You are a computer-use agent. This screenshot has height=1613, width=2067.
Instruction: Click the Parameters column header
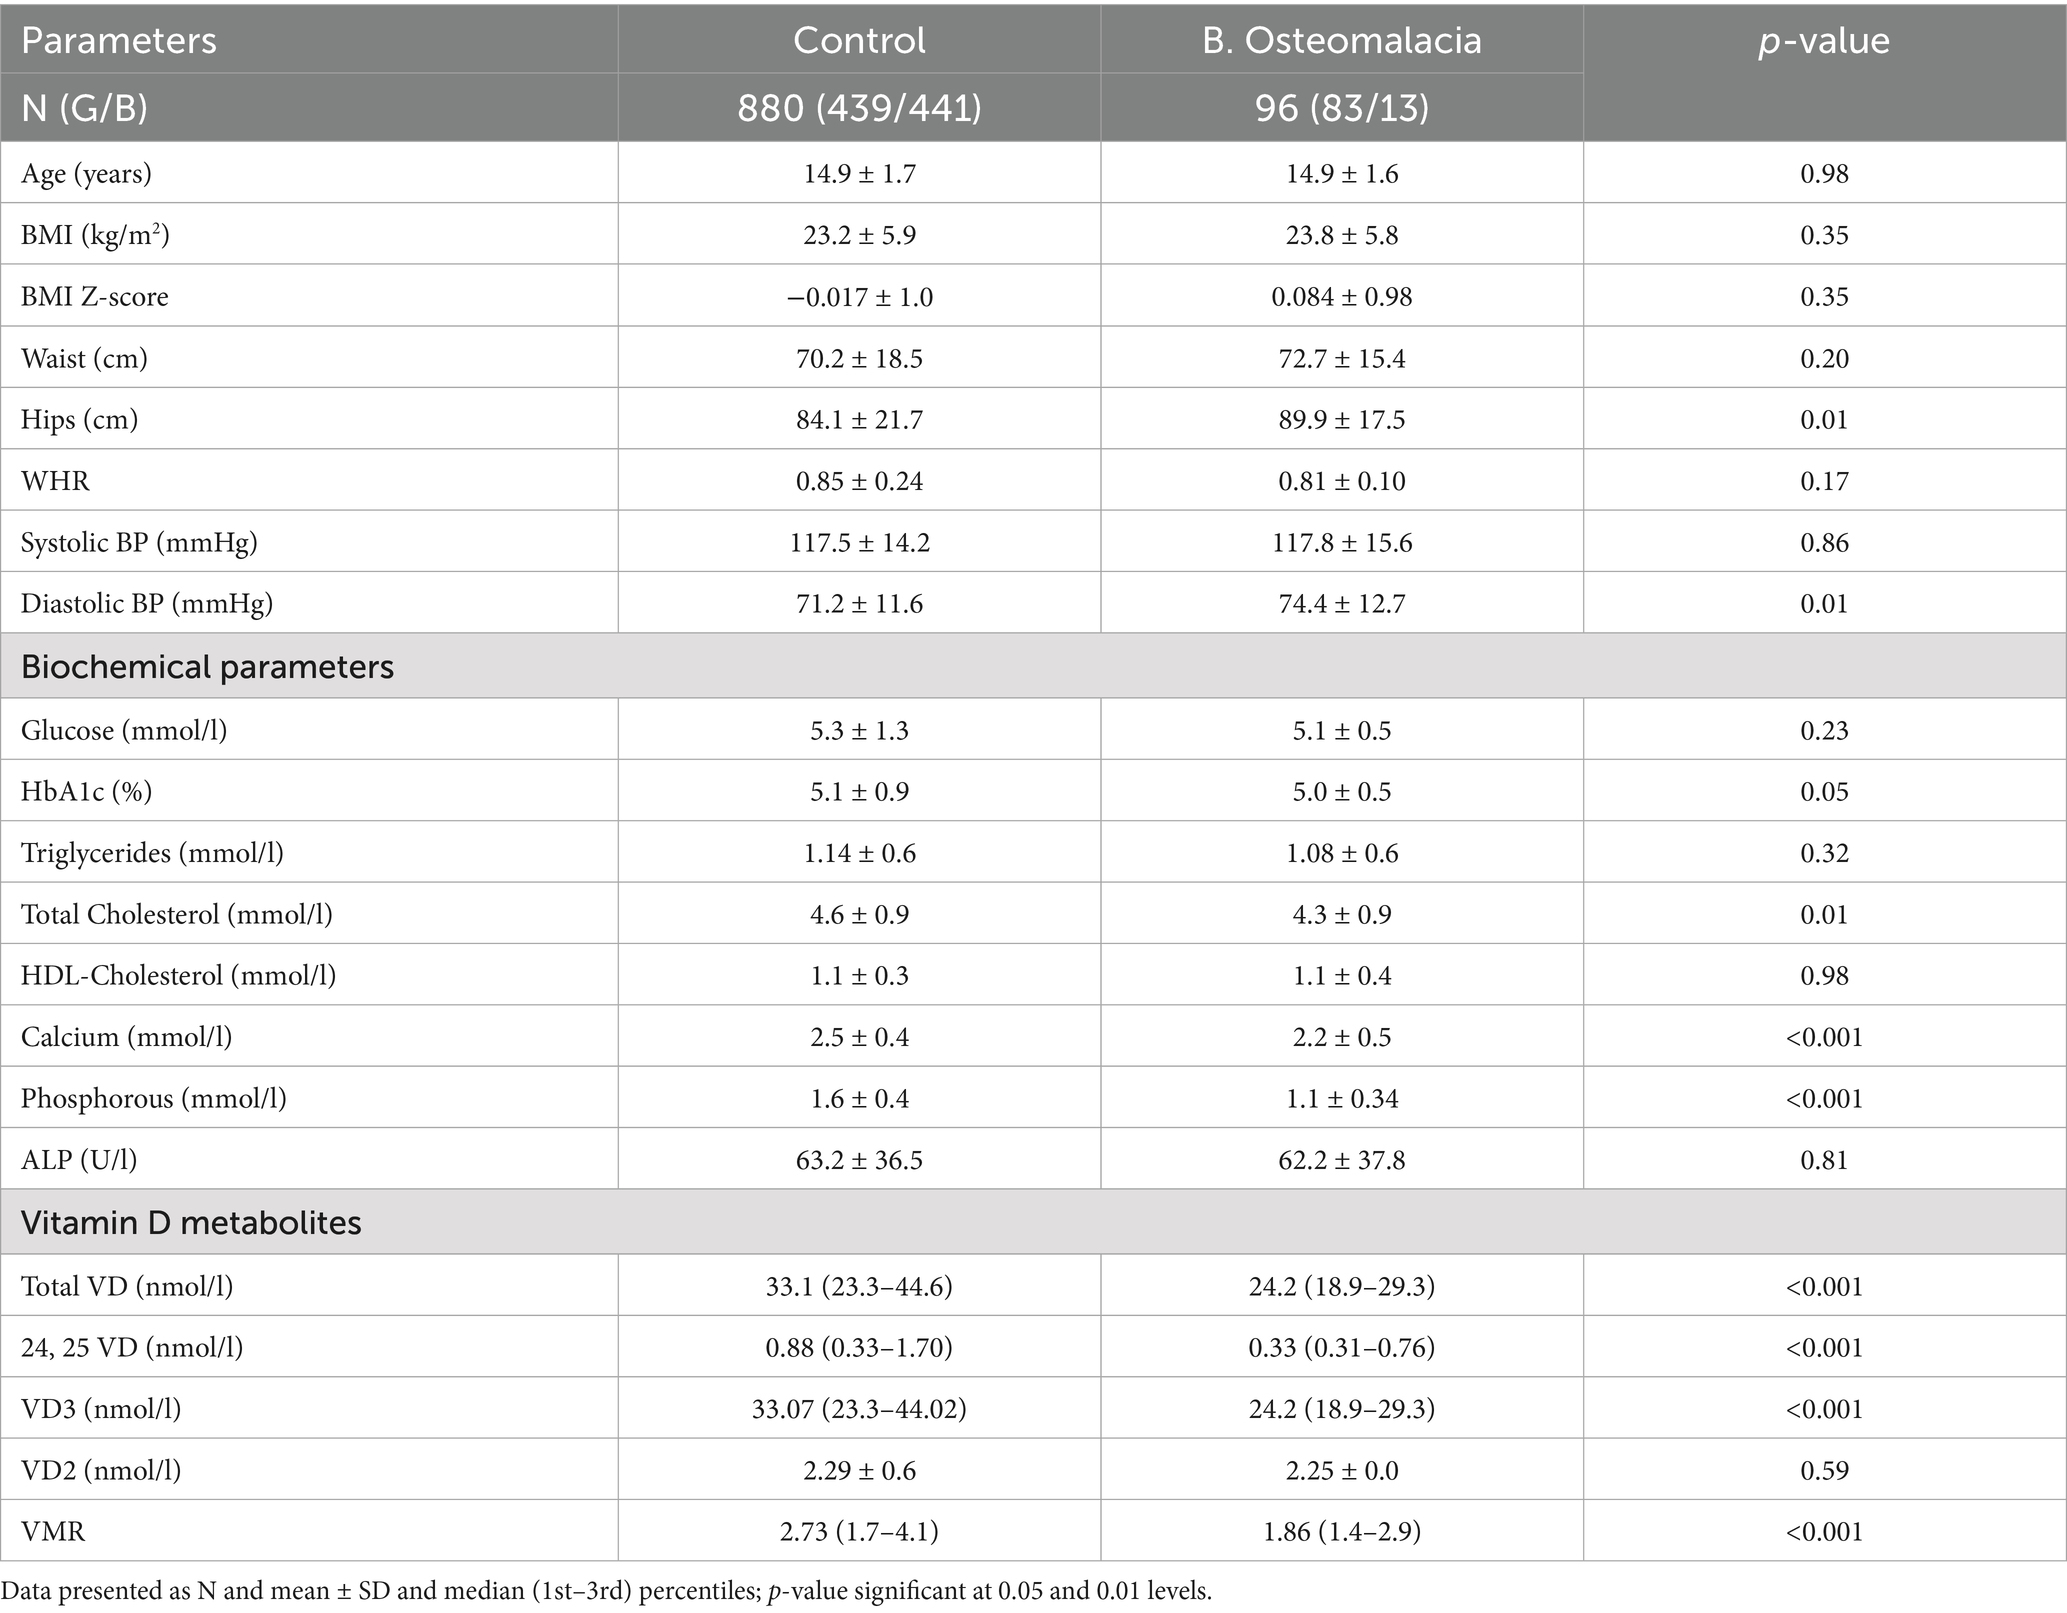click(x=119, y=40)
